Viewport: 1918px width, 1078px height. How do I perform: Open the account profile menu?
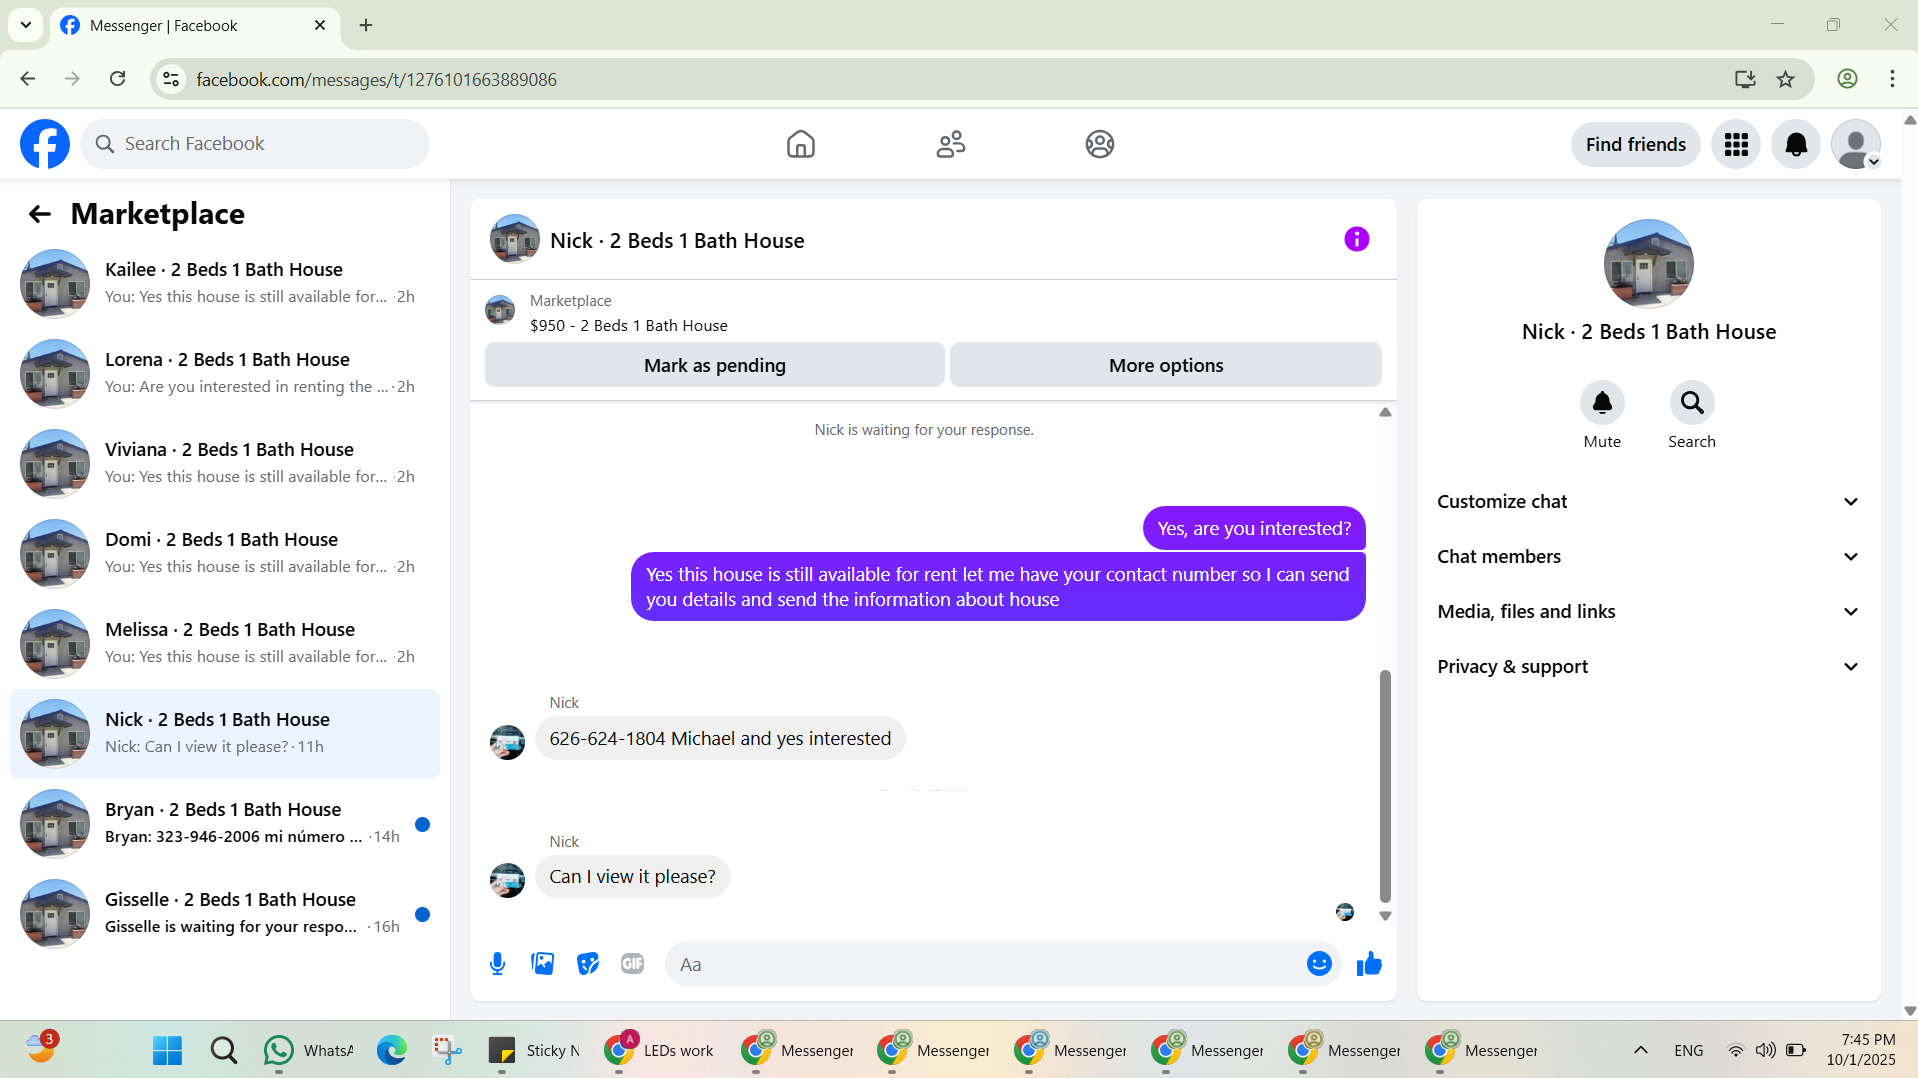1856,145
